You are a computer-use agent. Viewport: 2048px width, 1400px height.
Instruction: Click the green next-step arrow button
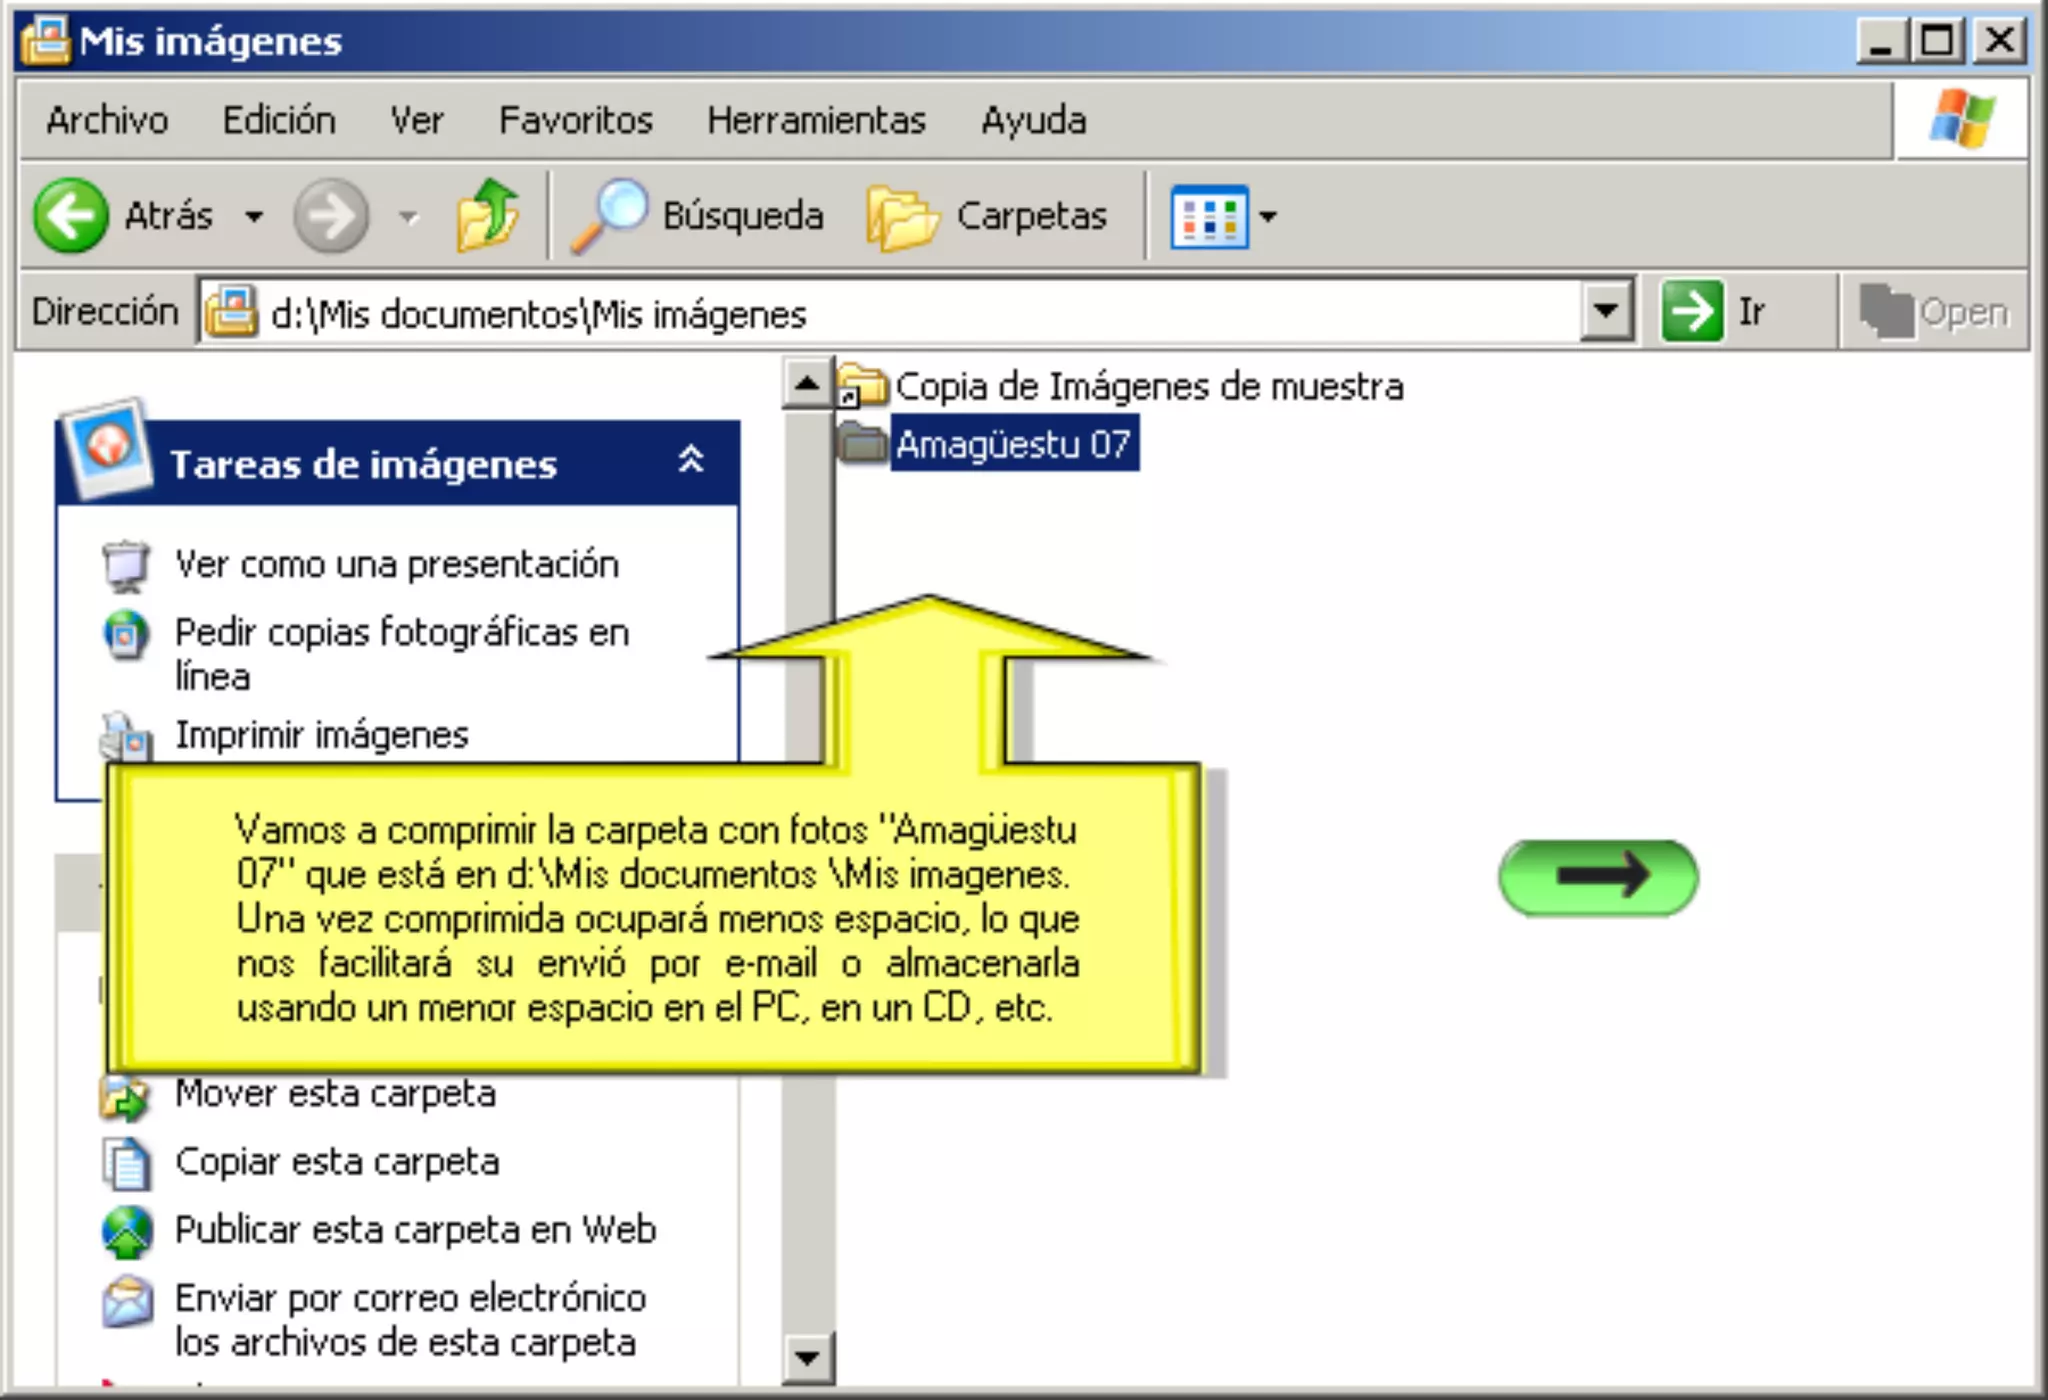(x=1597, y=877)
